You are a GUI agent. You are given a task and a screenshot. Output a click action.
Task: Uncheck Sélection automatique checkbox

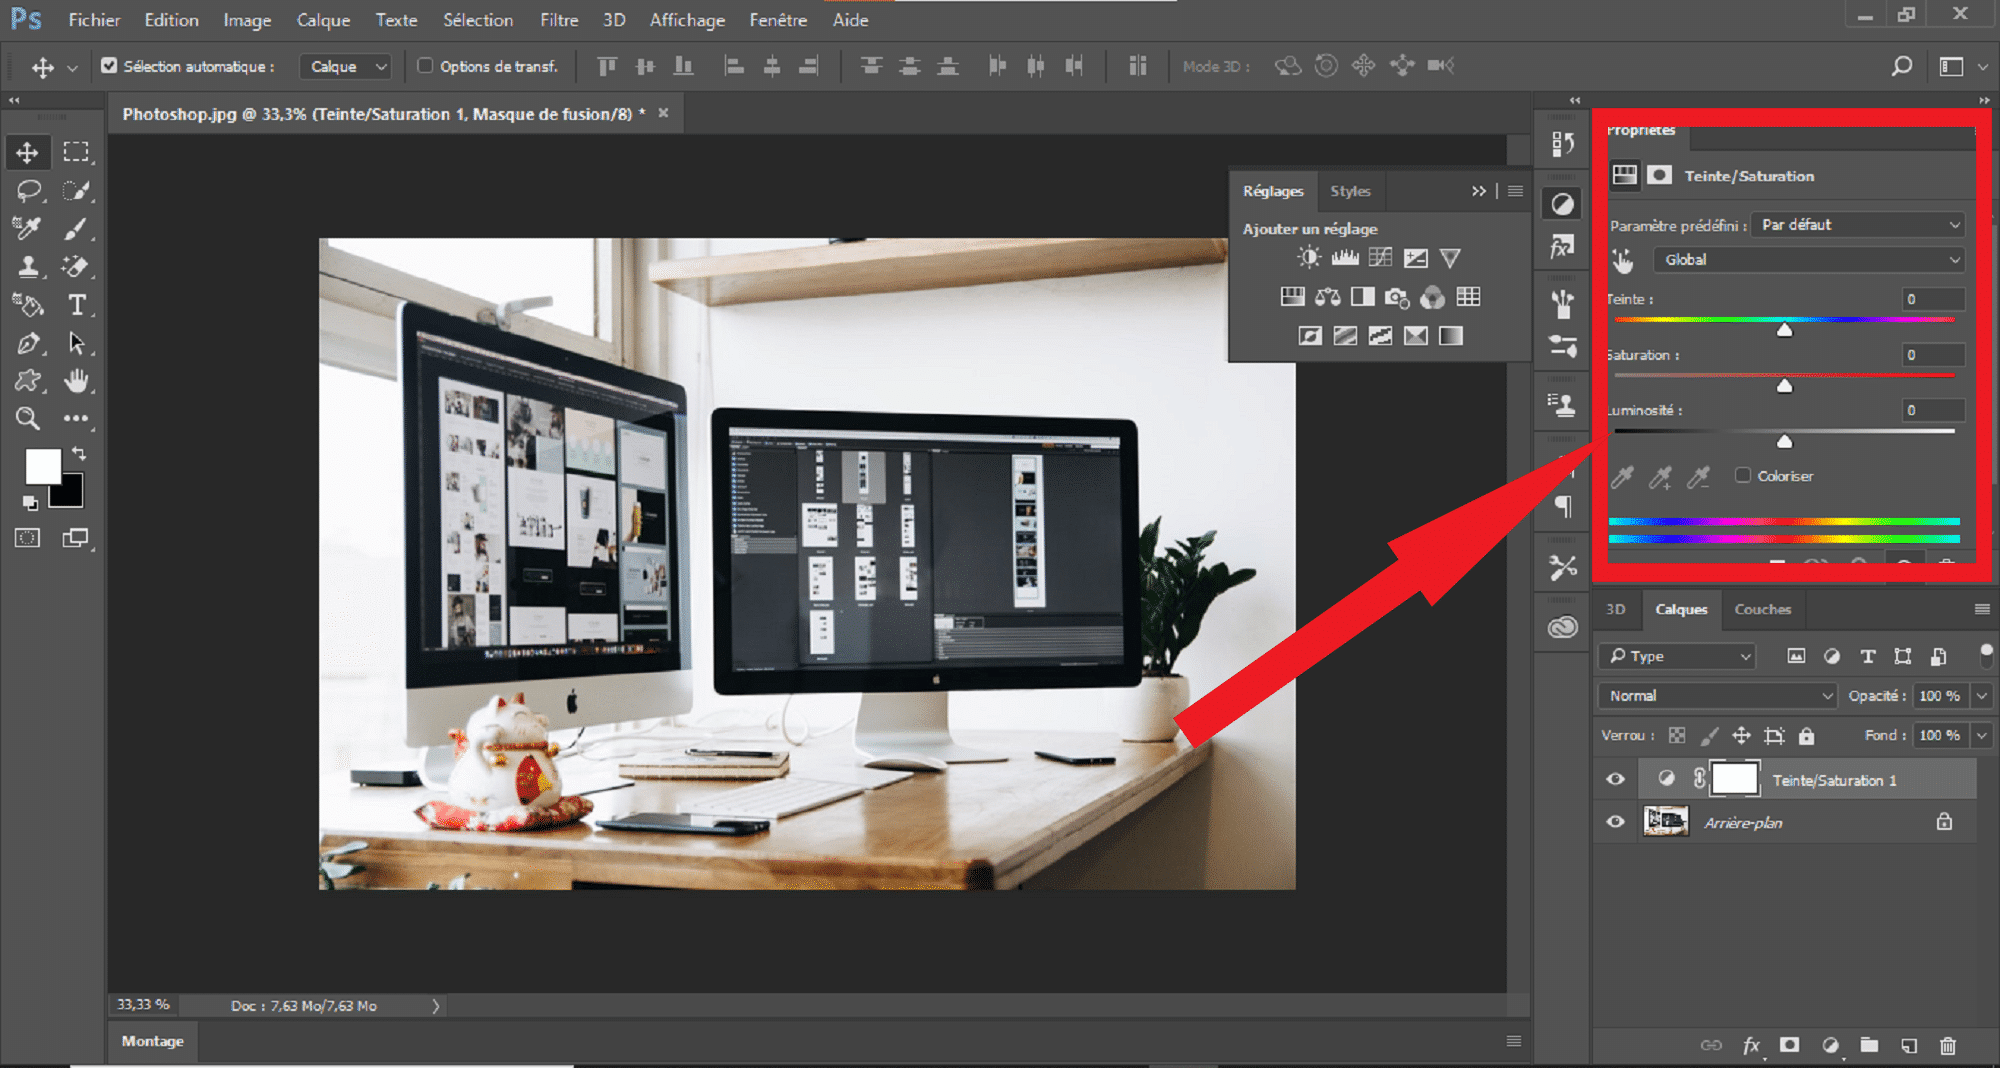click(x=109, y=66)
